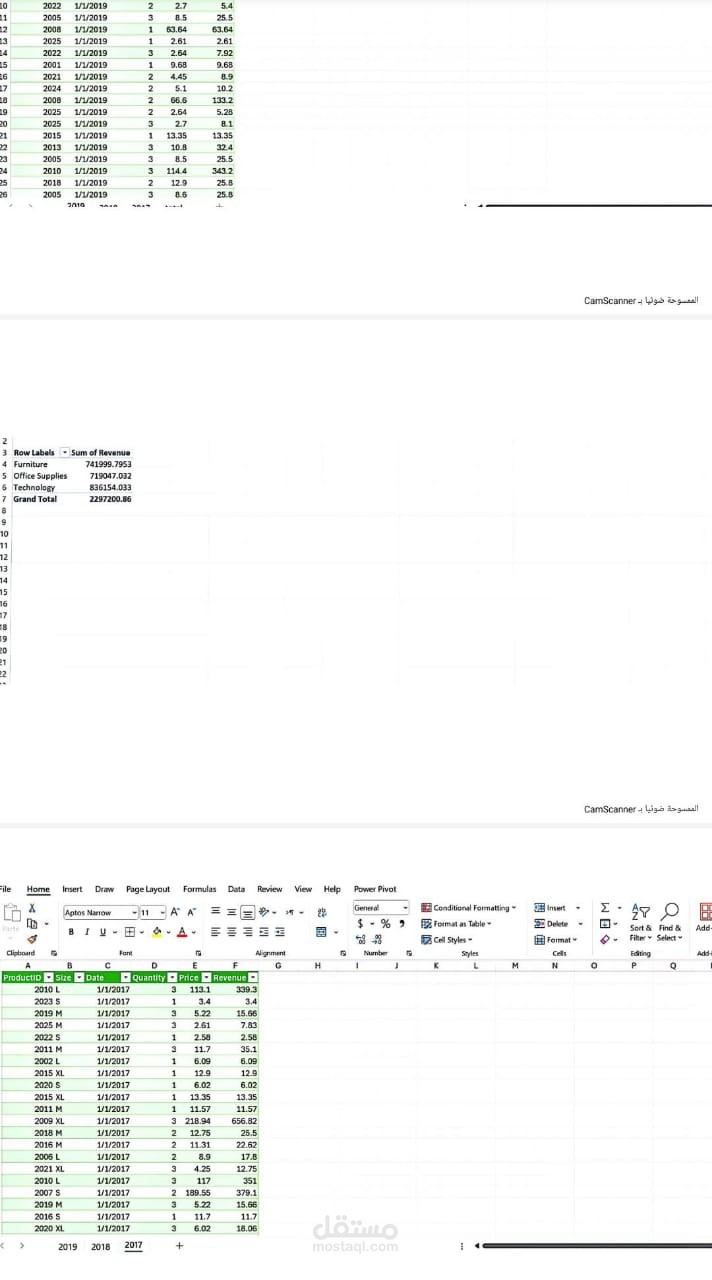The width and height of the screenshot is (712, 1280).
Task: Click Align Right icon
Action: tap(247, 932)
